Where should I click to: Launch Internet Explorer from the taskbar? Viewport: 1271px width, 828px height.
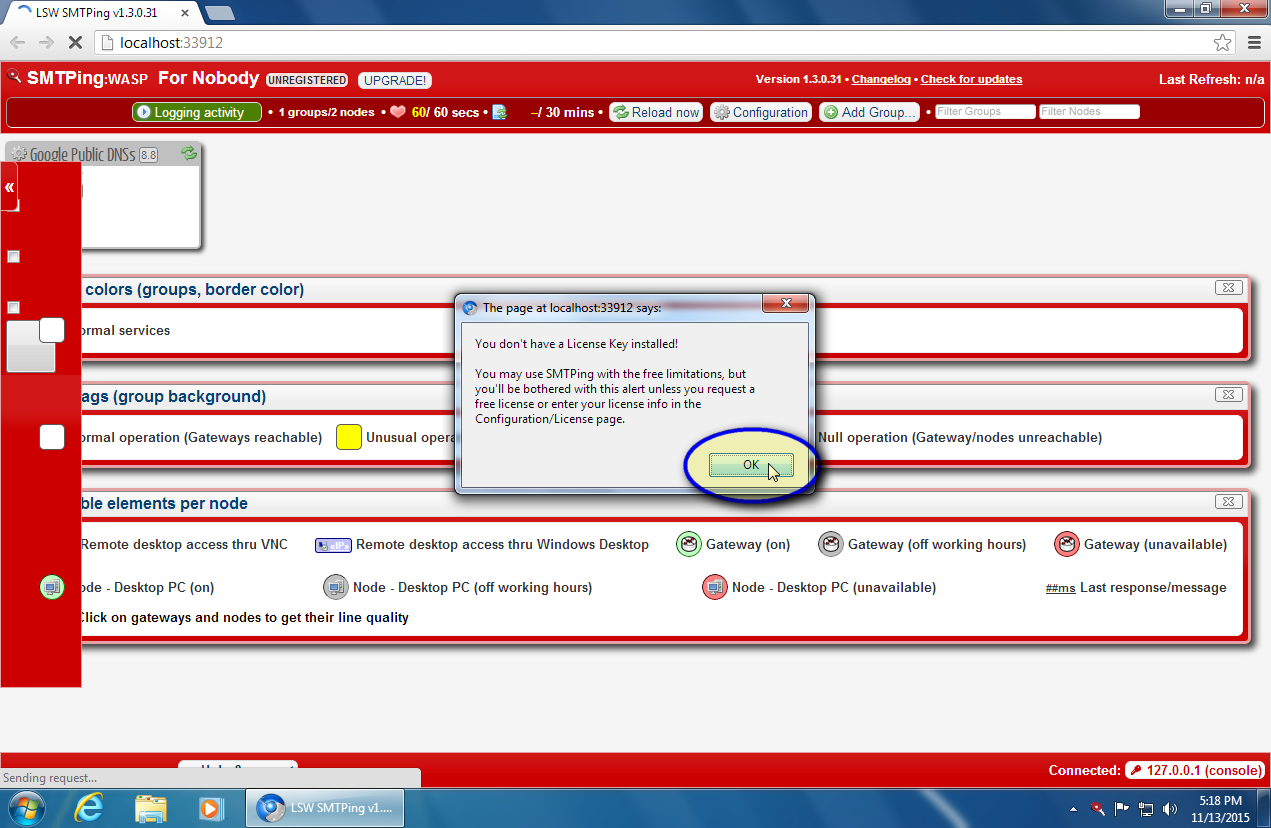coord(89,808)
